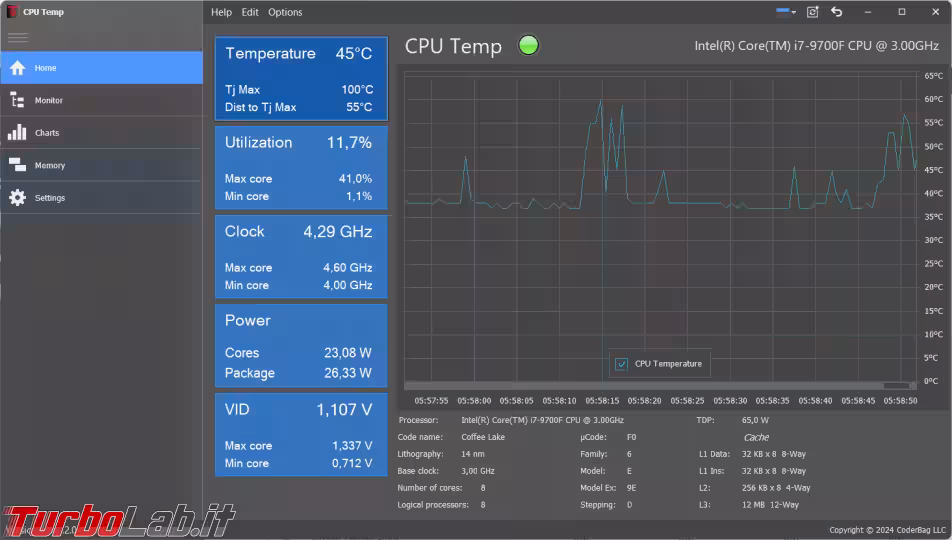This screenshot has height=540, width=952.
Task: Open the Settings page
Action: 101,197
